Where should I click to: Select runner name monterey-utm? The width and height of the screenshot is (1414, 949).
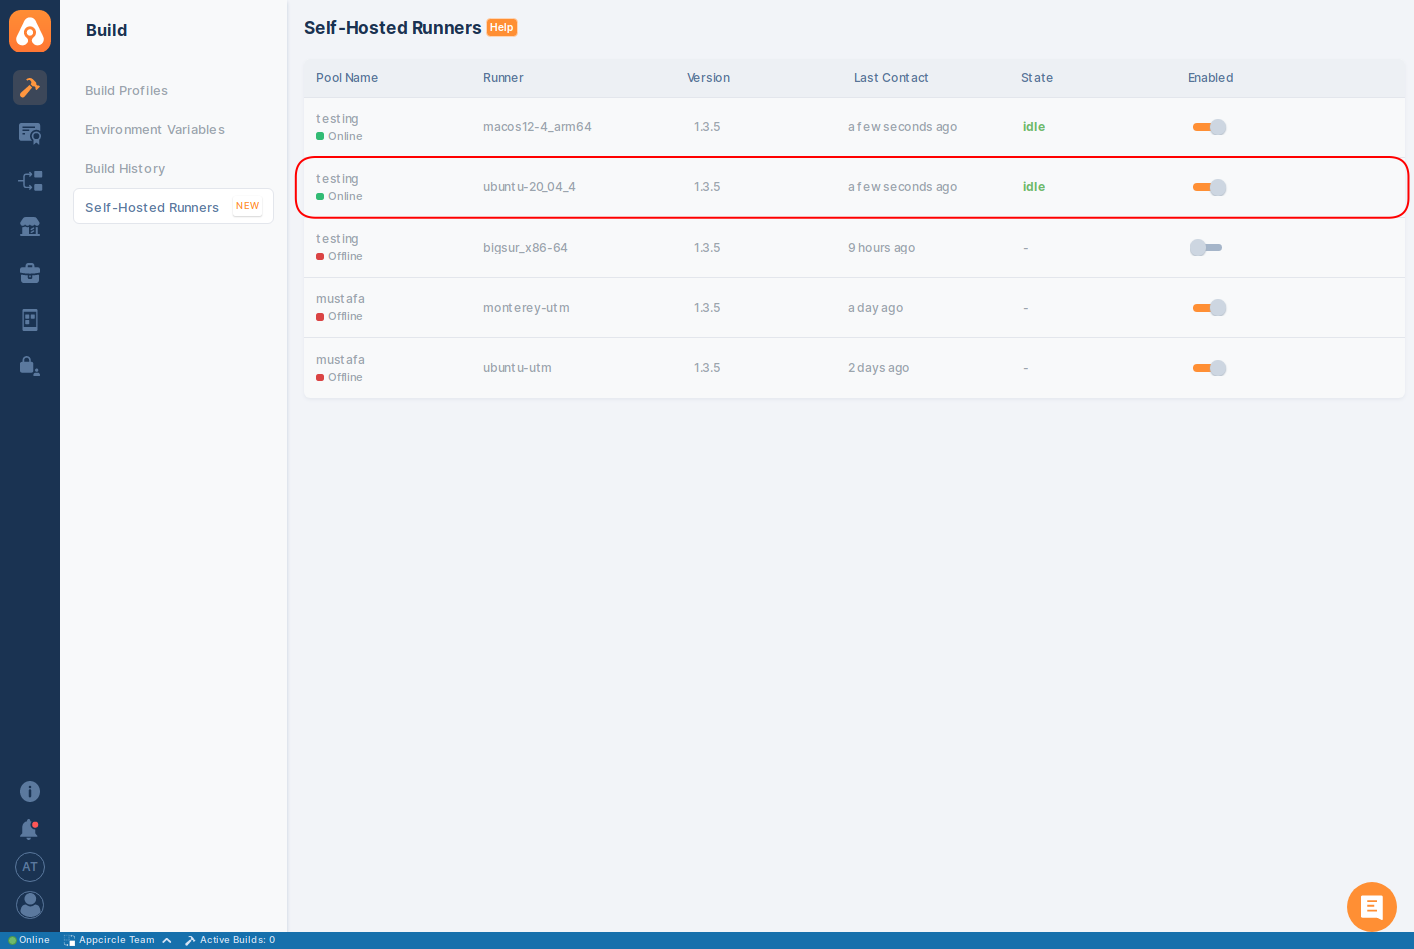click(x=526, y=308)
